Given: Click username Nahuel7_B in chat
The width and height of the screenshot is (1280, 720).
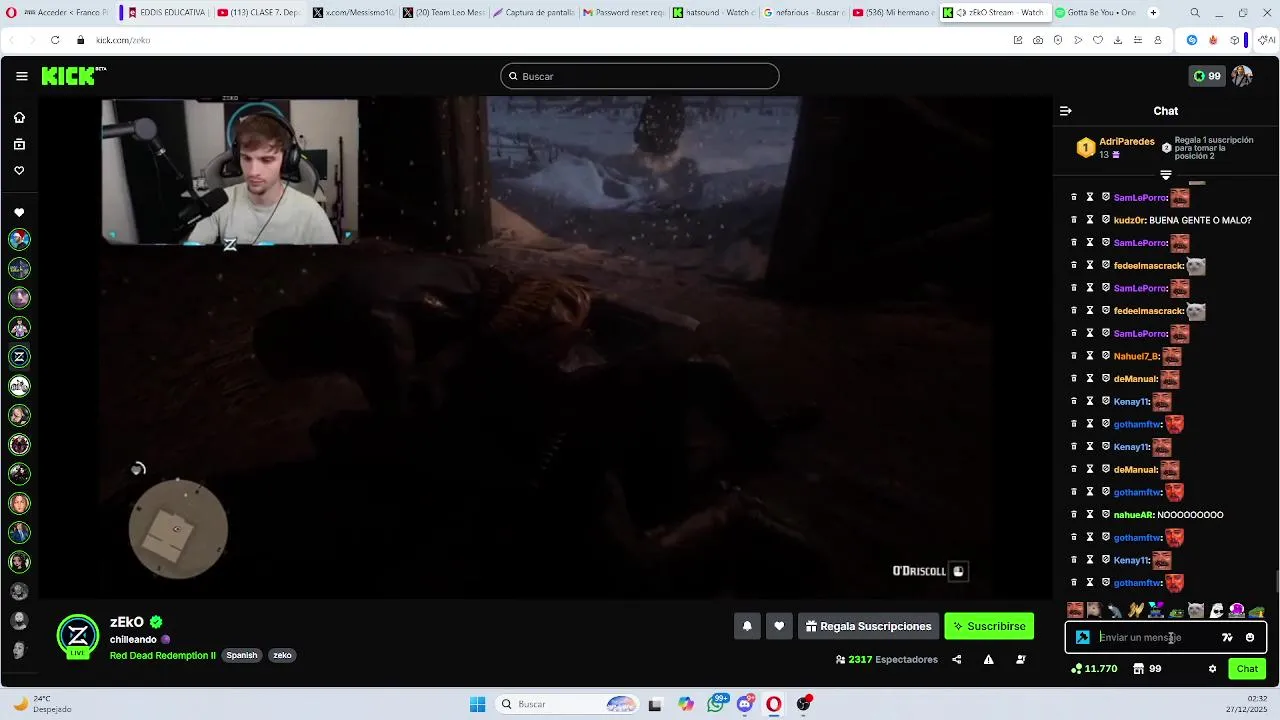Looking at the screenshot, I should pos(1136,356).
